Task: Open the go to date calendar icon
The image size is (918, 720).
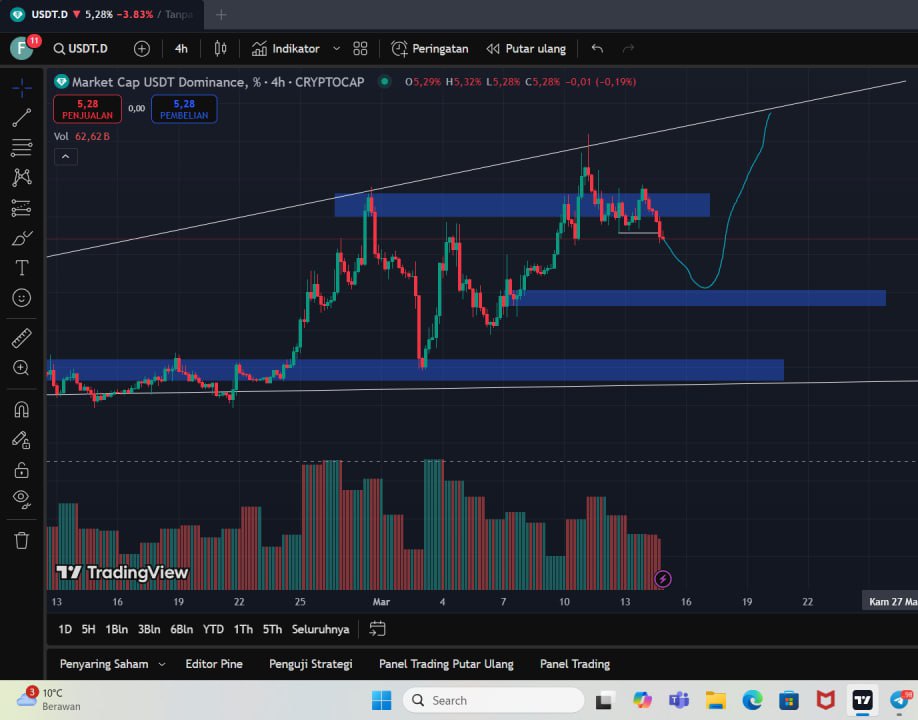Action: coord(377,629)
